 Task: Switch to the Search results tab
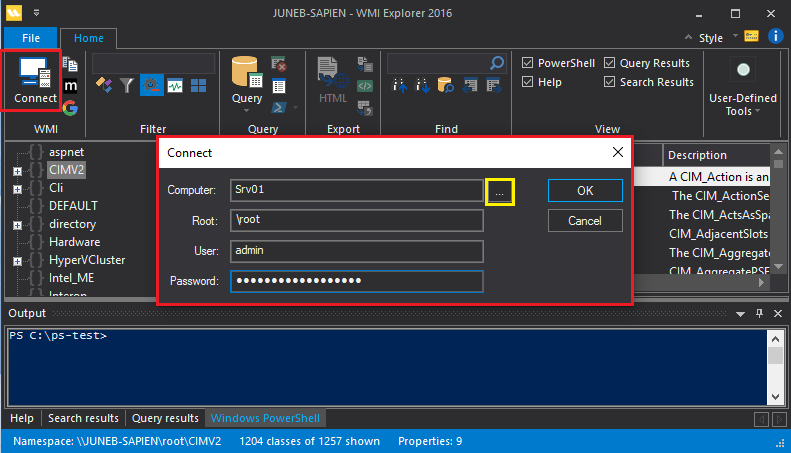point(83,418)
